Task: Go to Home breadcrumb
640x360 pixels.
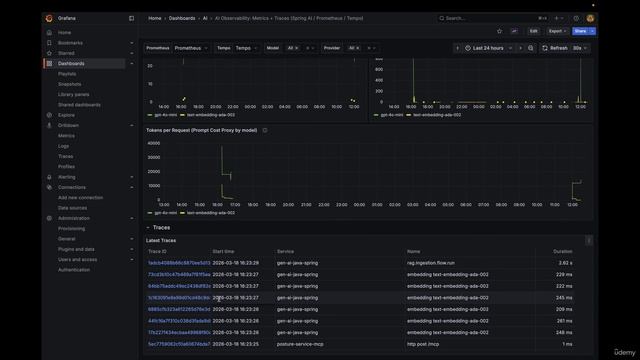Action: tap(155, 18)
